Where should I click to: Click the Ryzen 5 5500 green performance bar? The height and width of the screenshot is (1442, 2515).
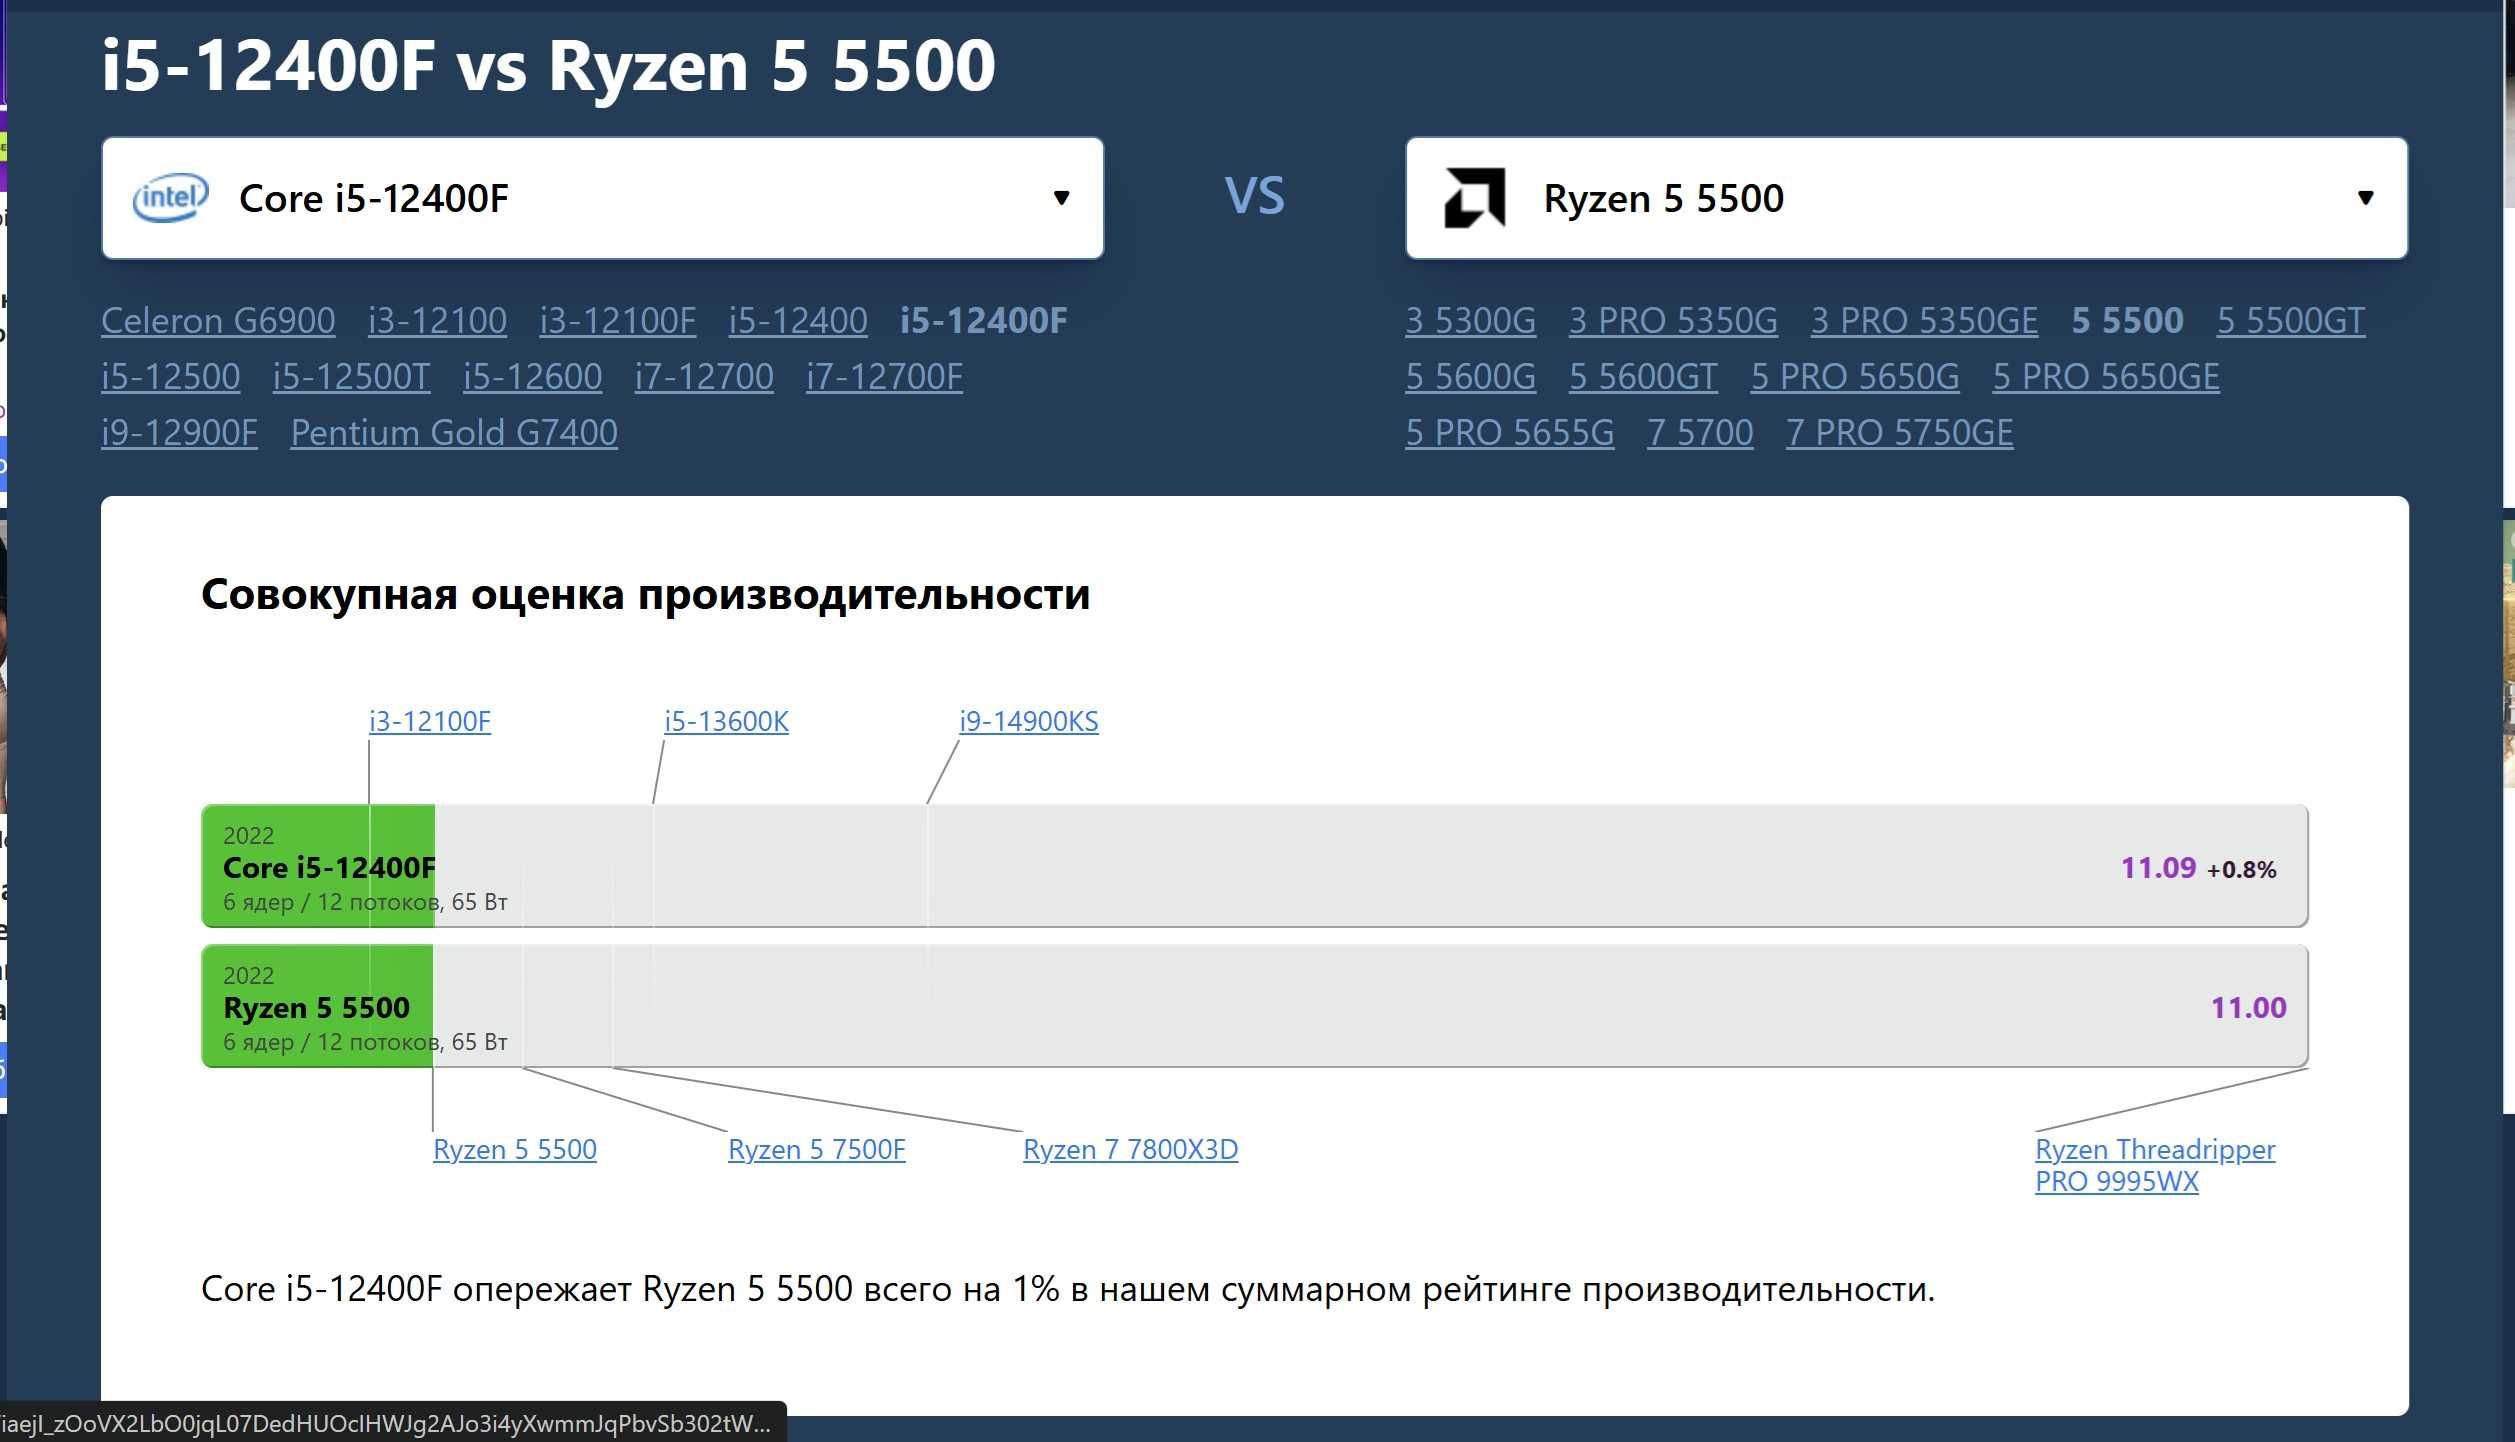(x=317, y=1006)
